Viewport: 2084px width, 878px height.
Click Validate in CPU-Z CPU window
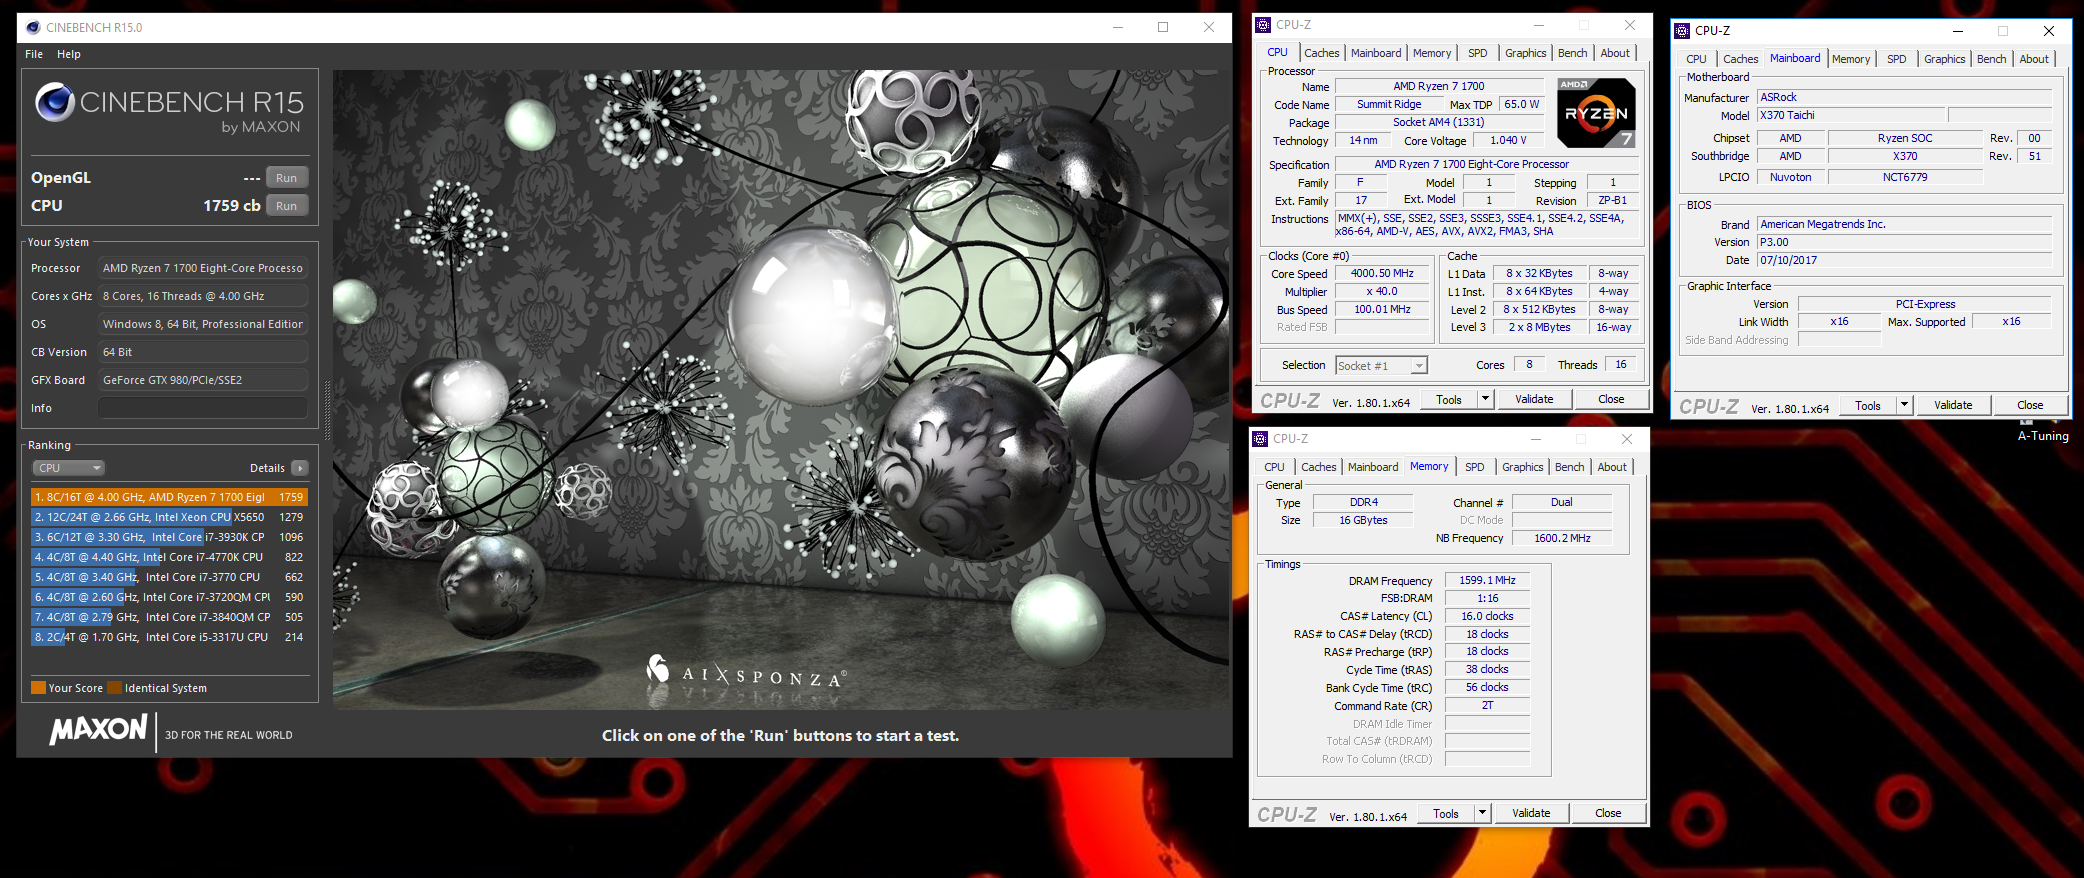[x=1534, y=399]
